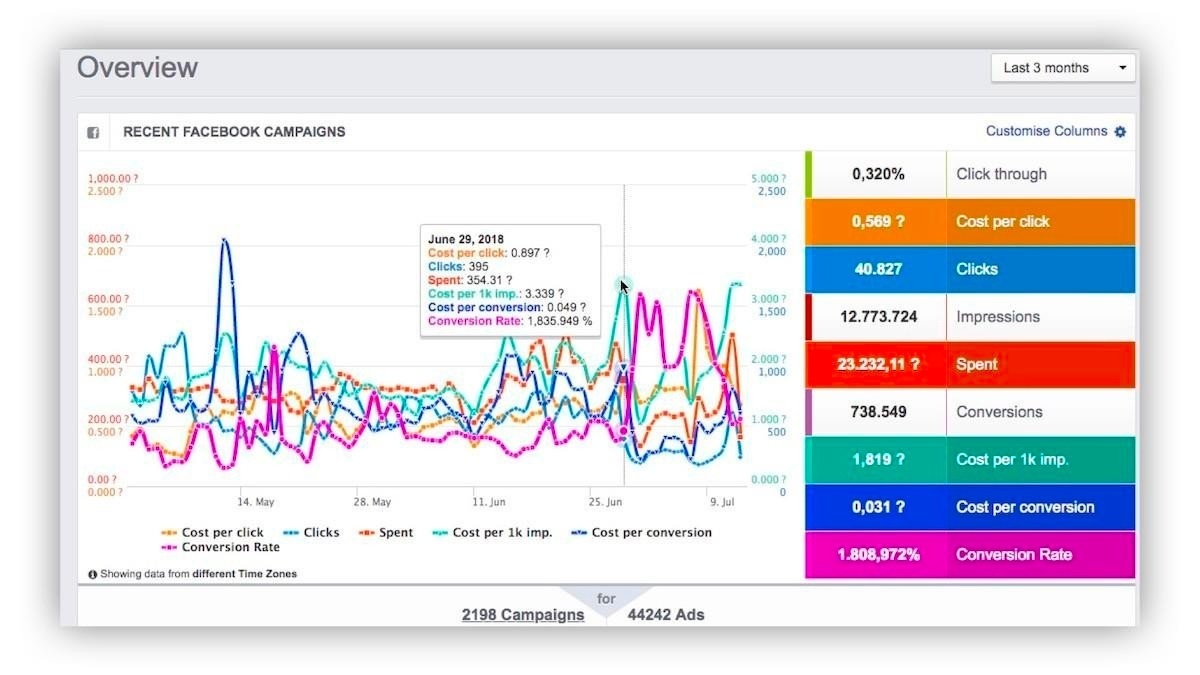Click the dropdown arrow of date range selector
This screenshot has width=1200, height=675.
(x=1122, y=68)
